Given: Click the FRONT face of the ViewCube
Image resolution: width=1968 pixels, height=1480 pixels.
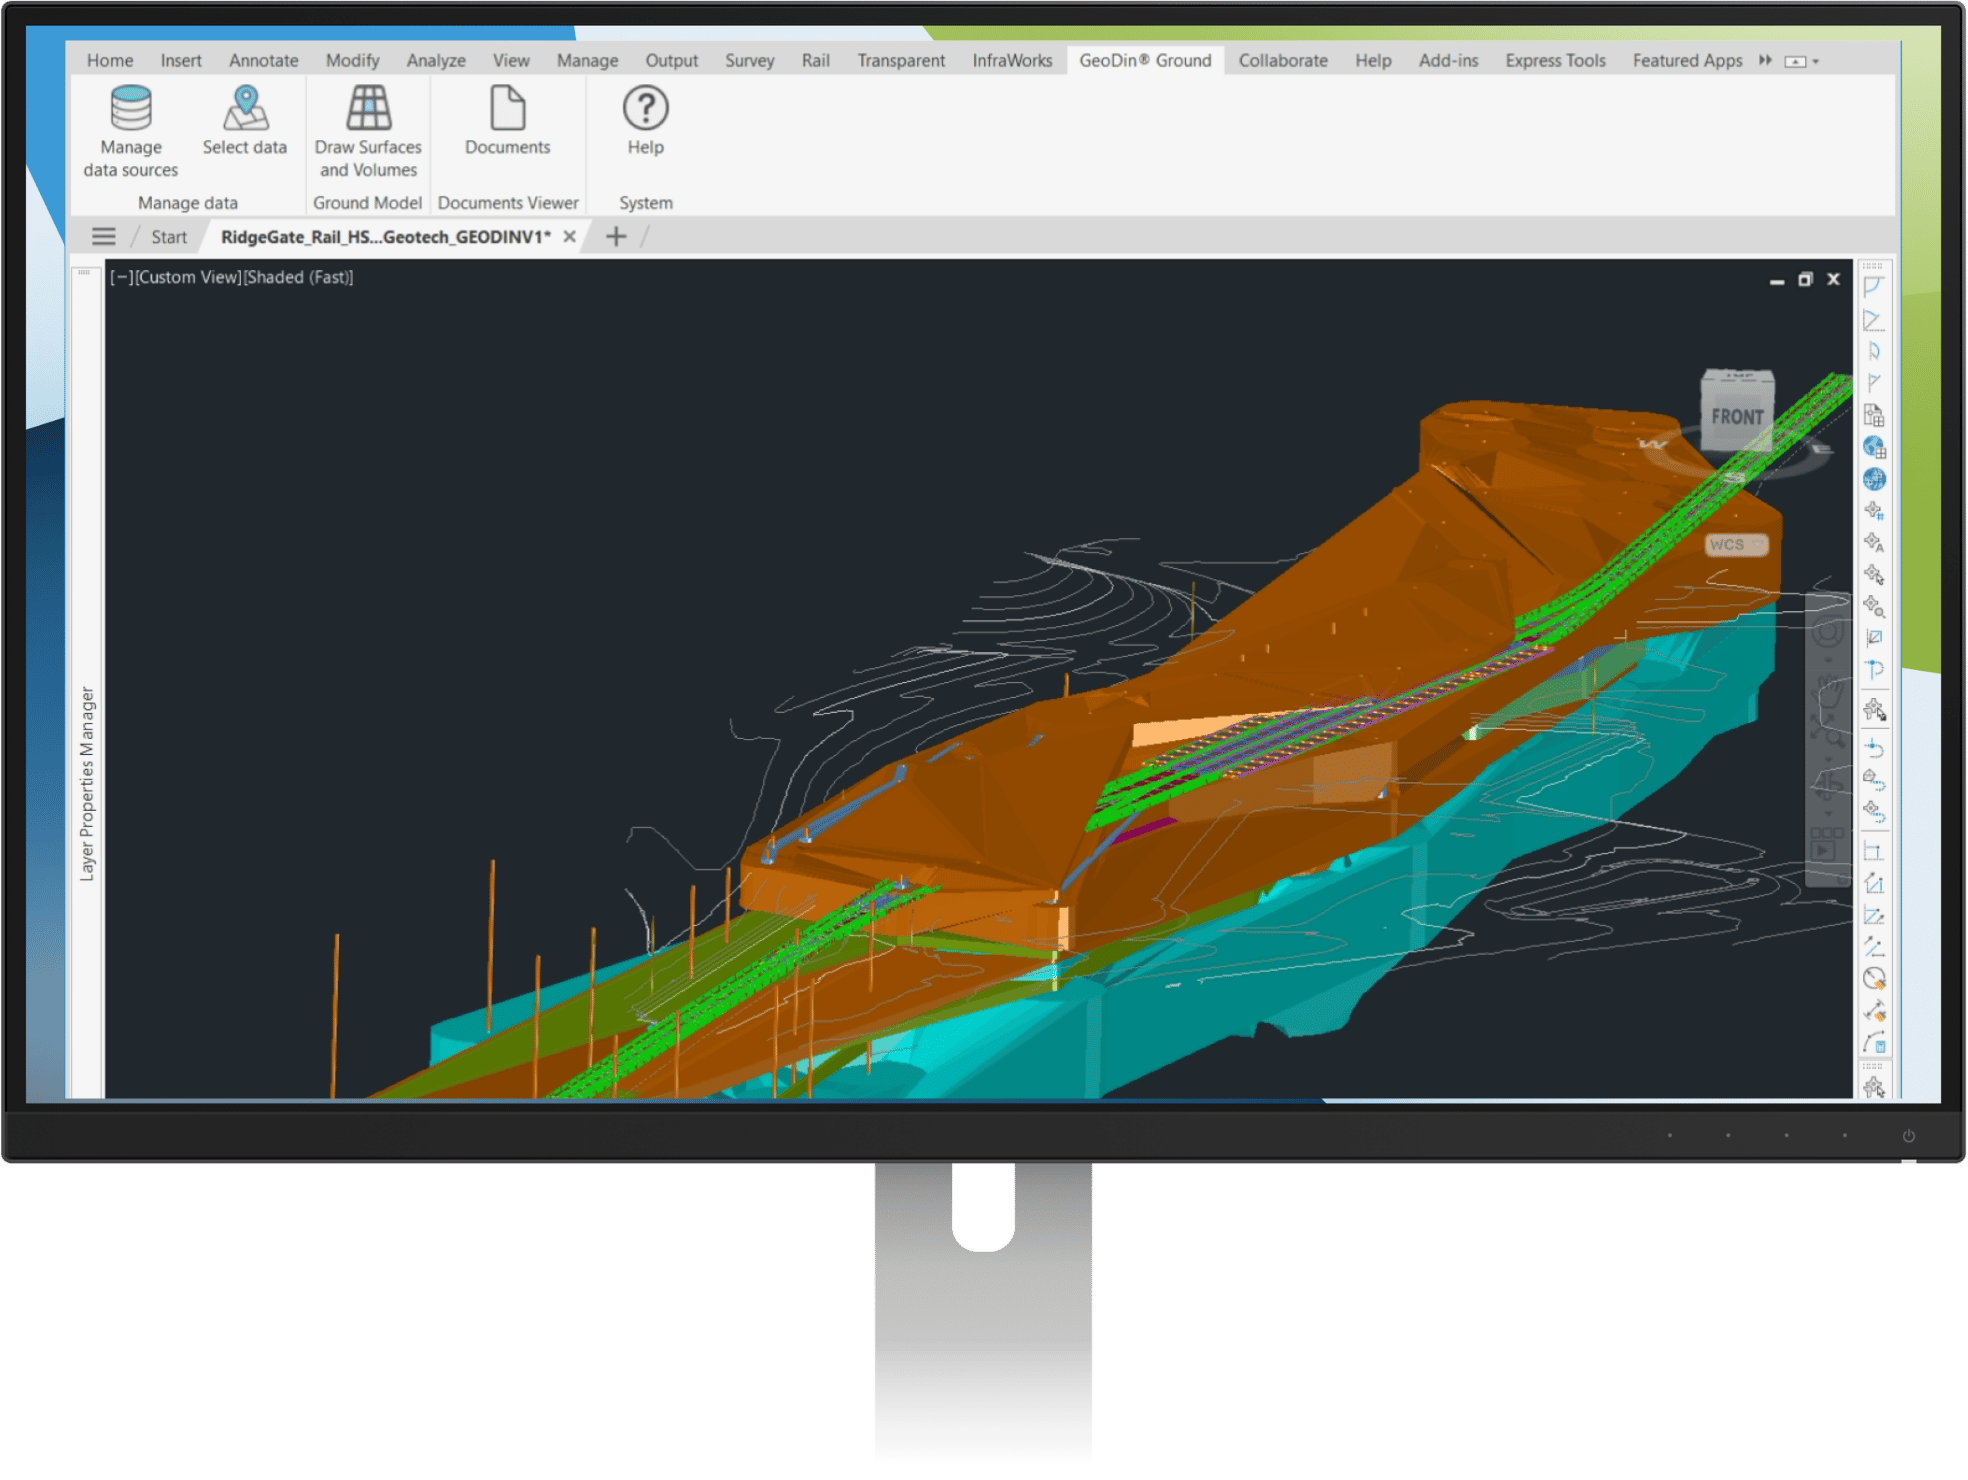Looking at the screenshot, I should pos(1737,417).
